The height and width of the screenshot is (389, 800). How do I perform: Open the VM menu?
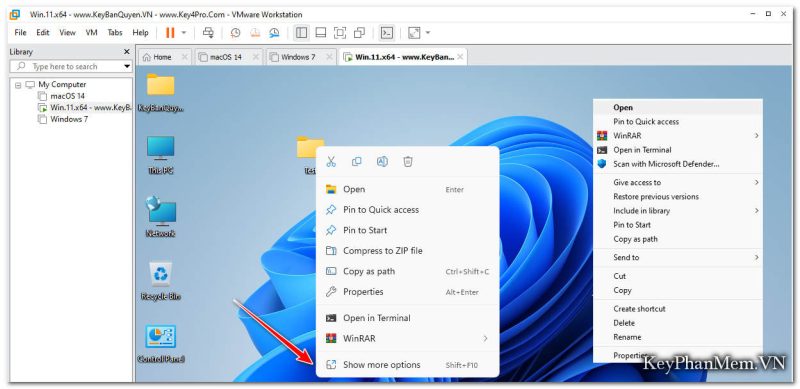pos(91,33)
